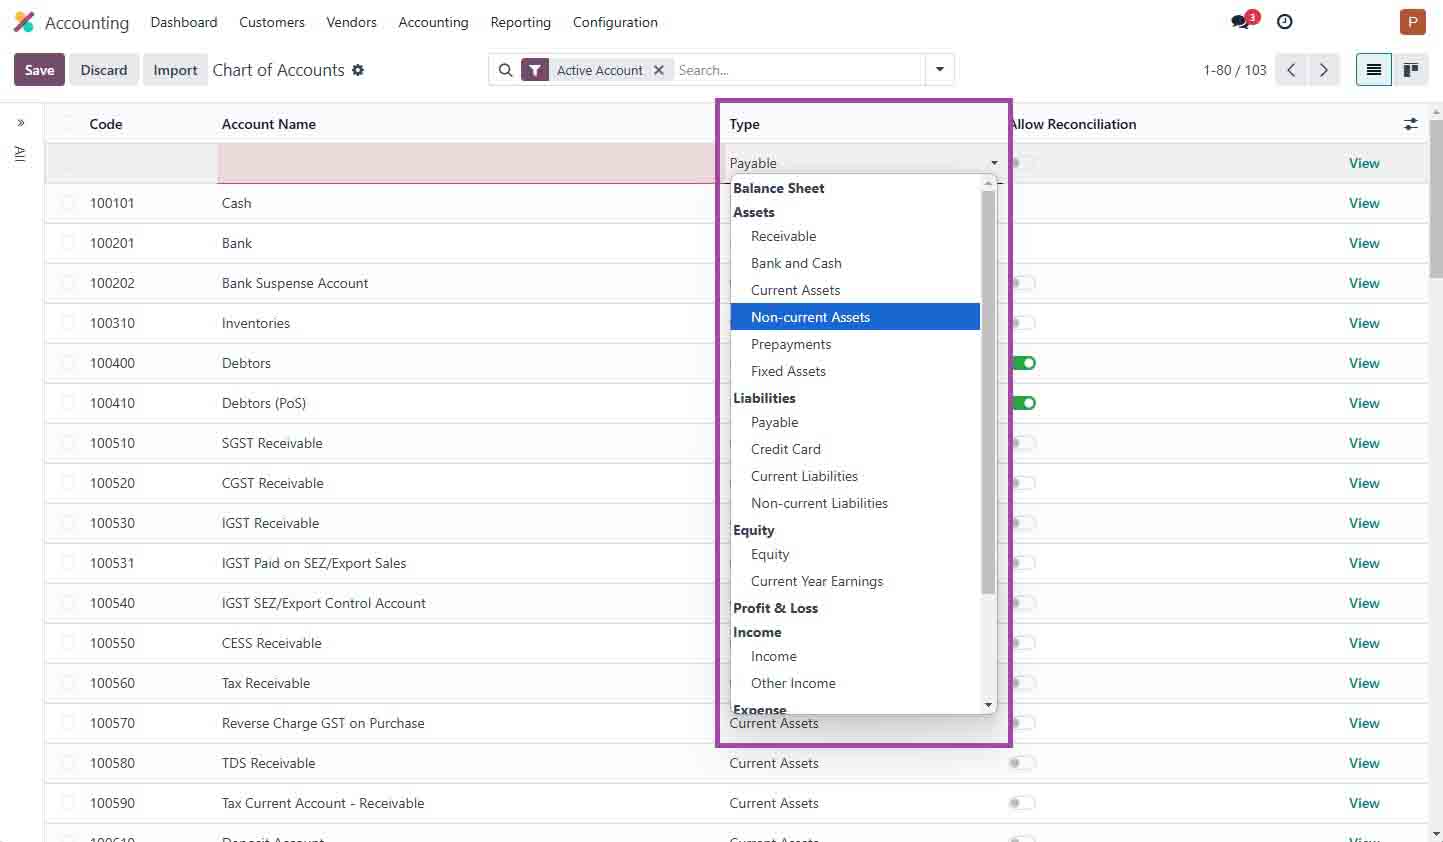
Task: Switch to kanban view
Action: (1411, 69)
